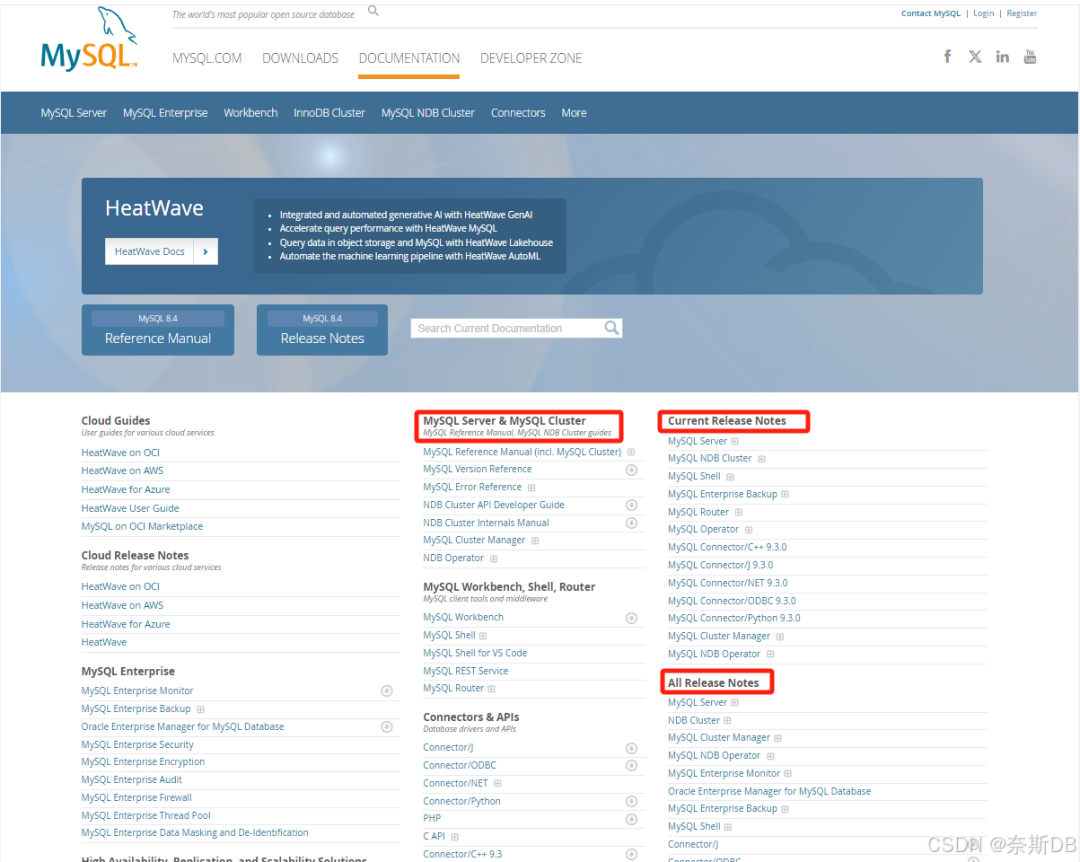Image resolution: width=1080 pixels, height=862 pixels.
Task: Open MySQL YouTube icon
Action: tap(1030, 57)
